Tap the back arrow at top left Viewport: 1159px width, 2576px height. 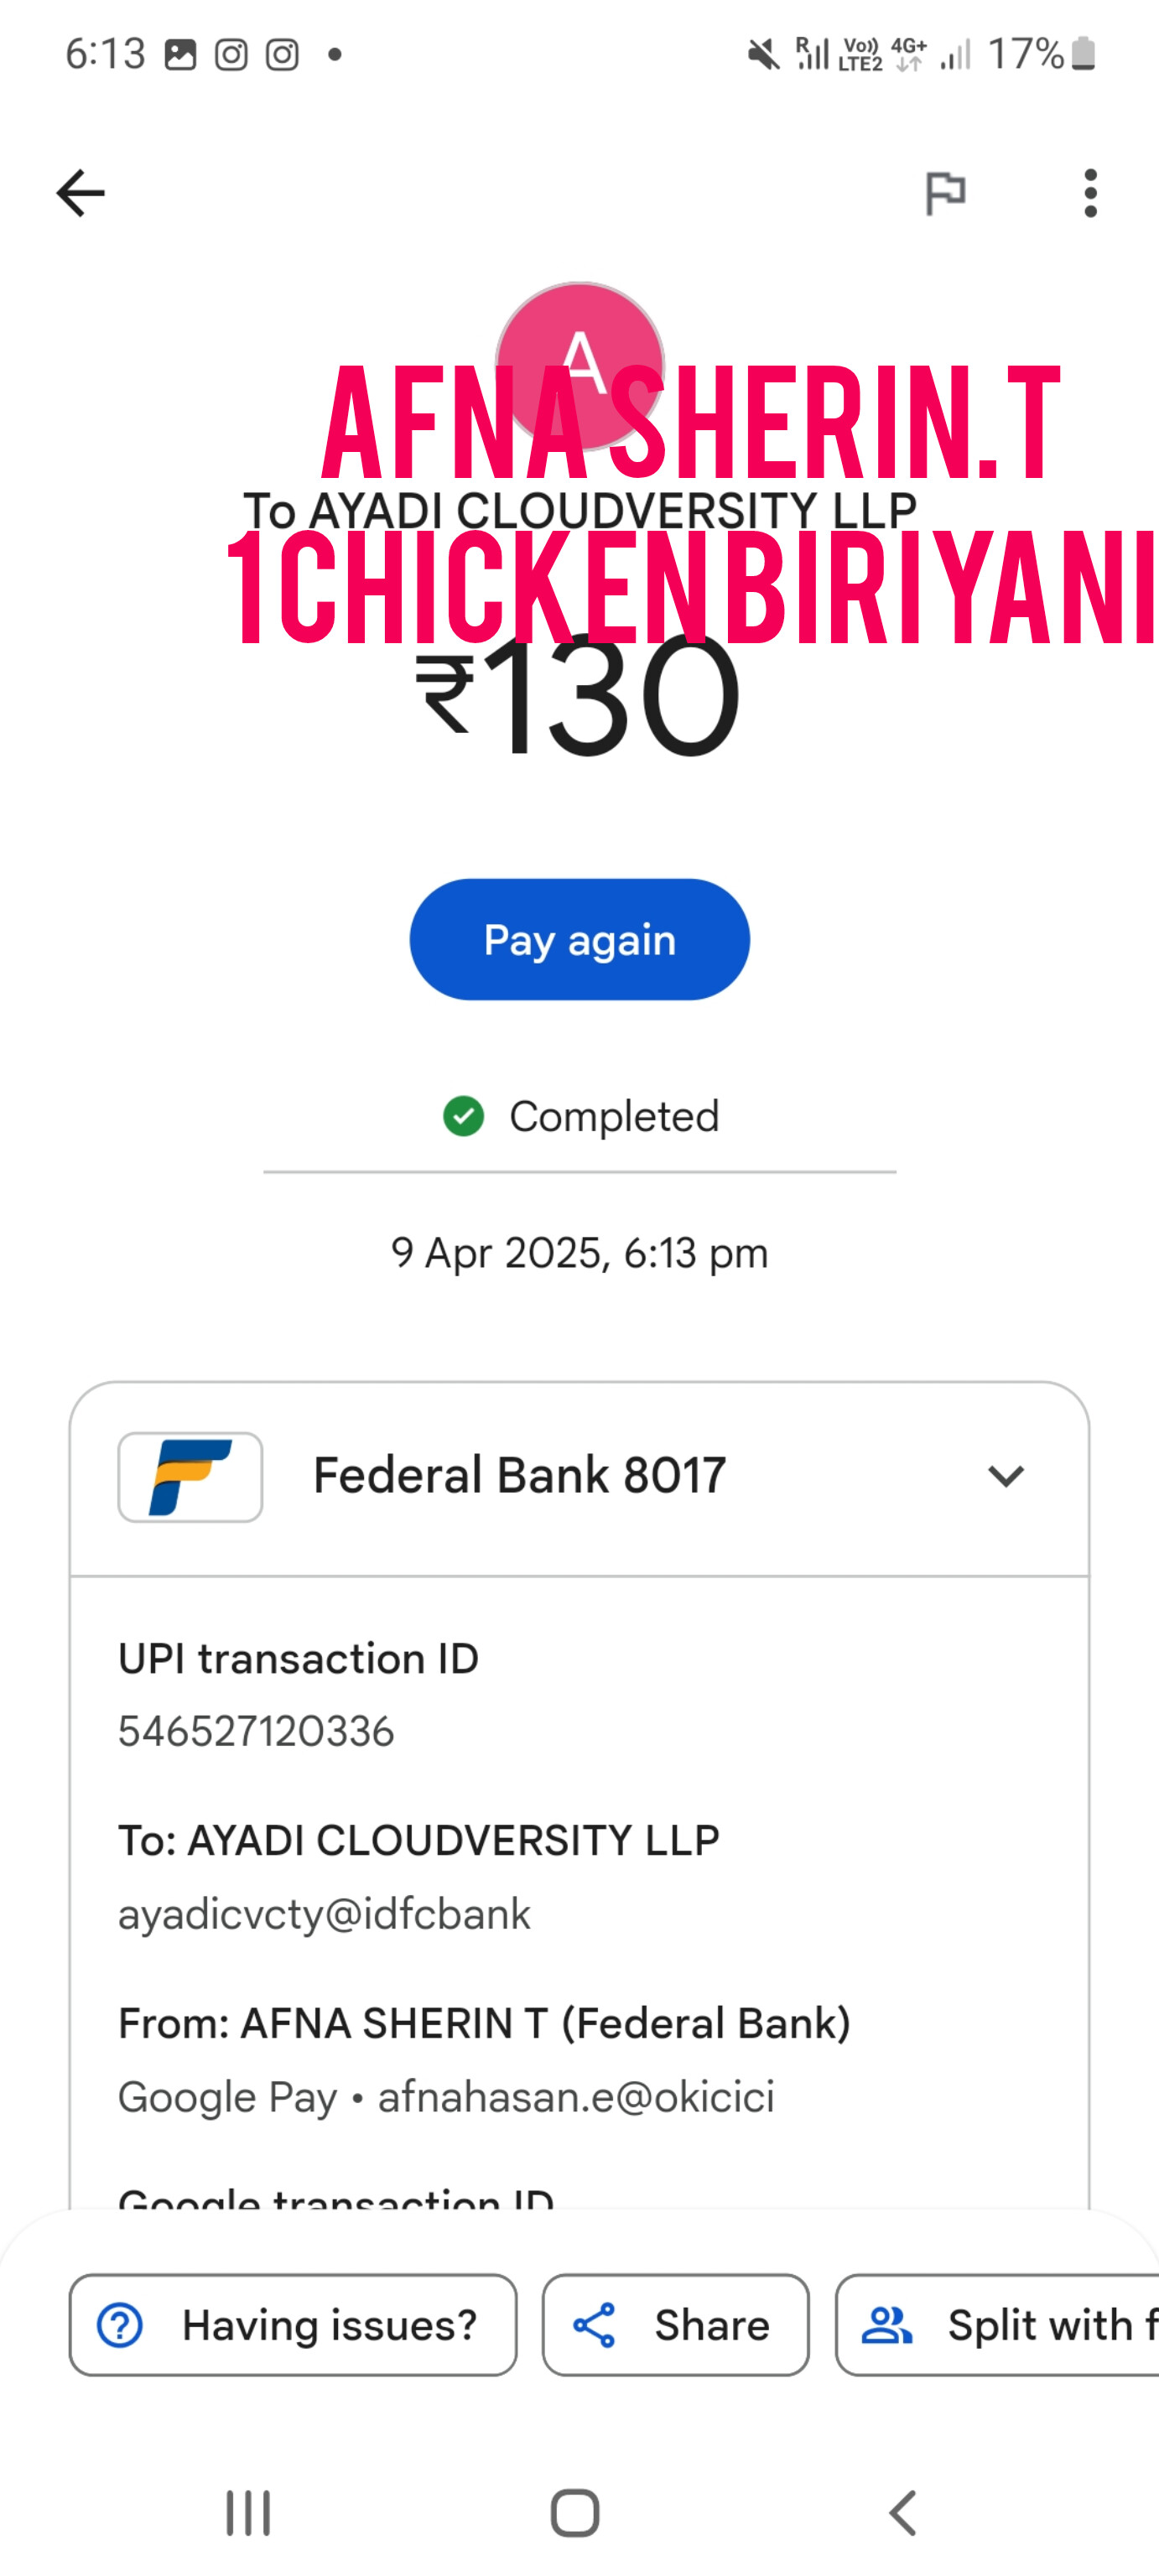(x=80, y=193)
